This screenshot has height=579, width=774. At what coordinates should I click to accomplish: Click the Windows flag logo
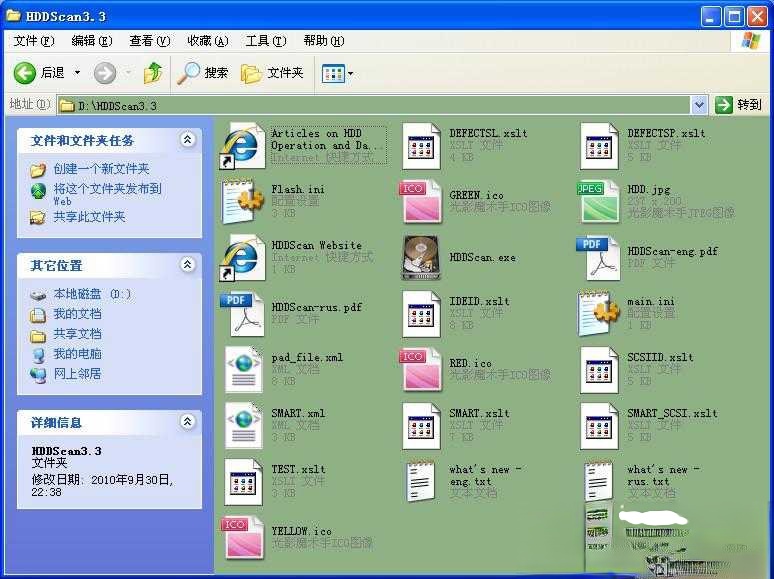tap(751, 41)
